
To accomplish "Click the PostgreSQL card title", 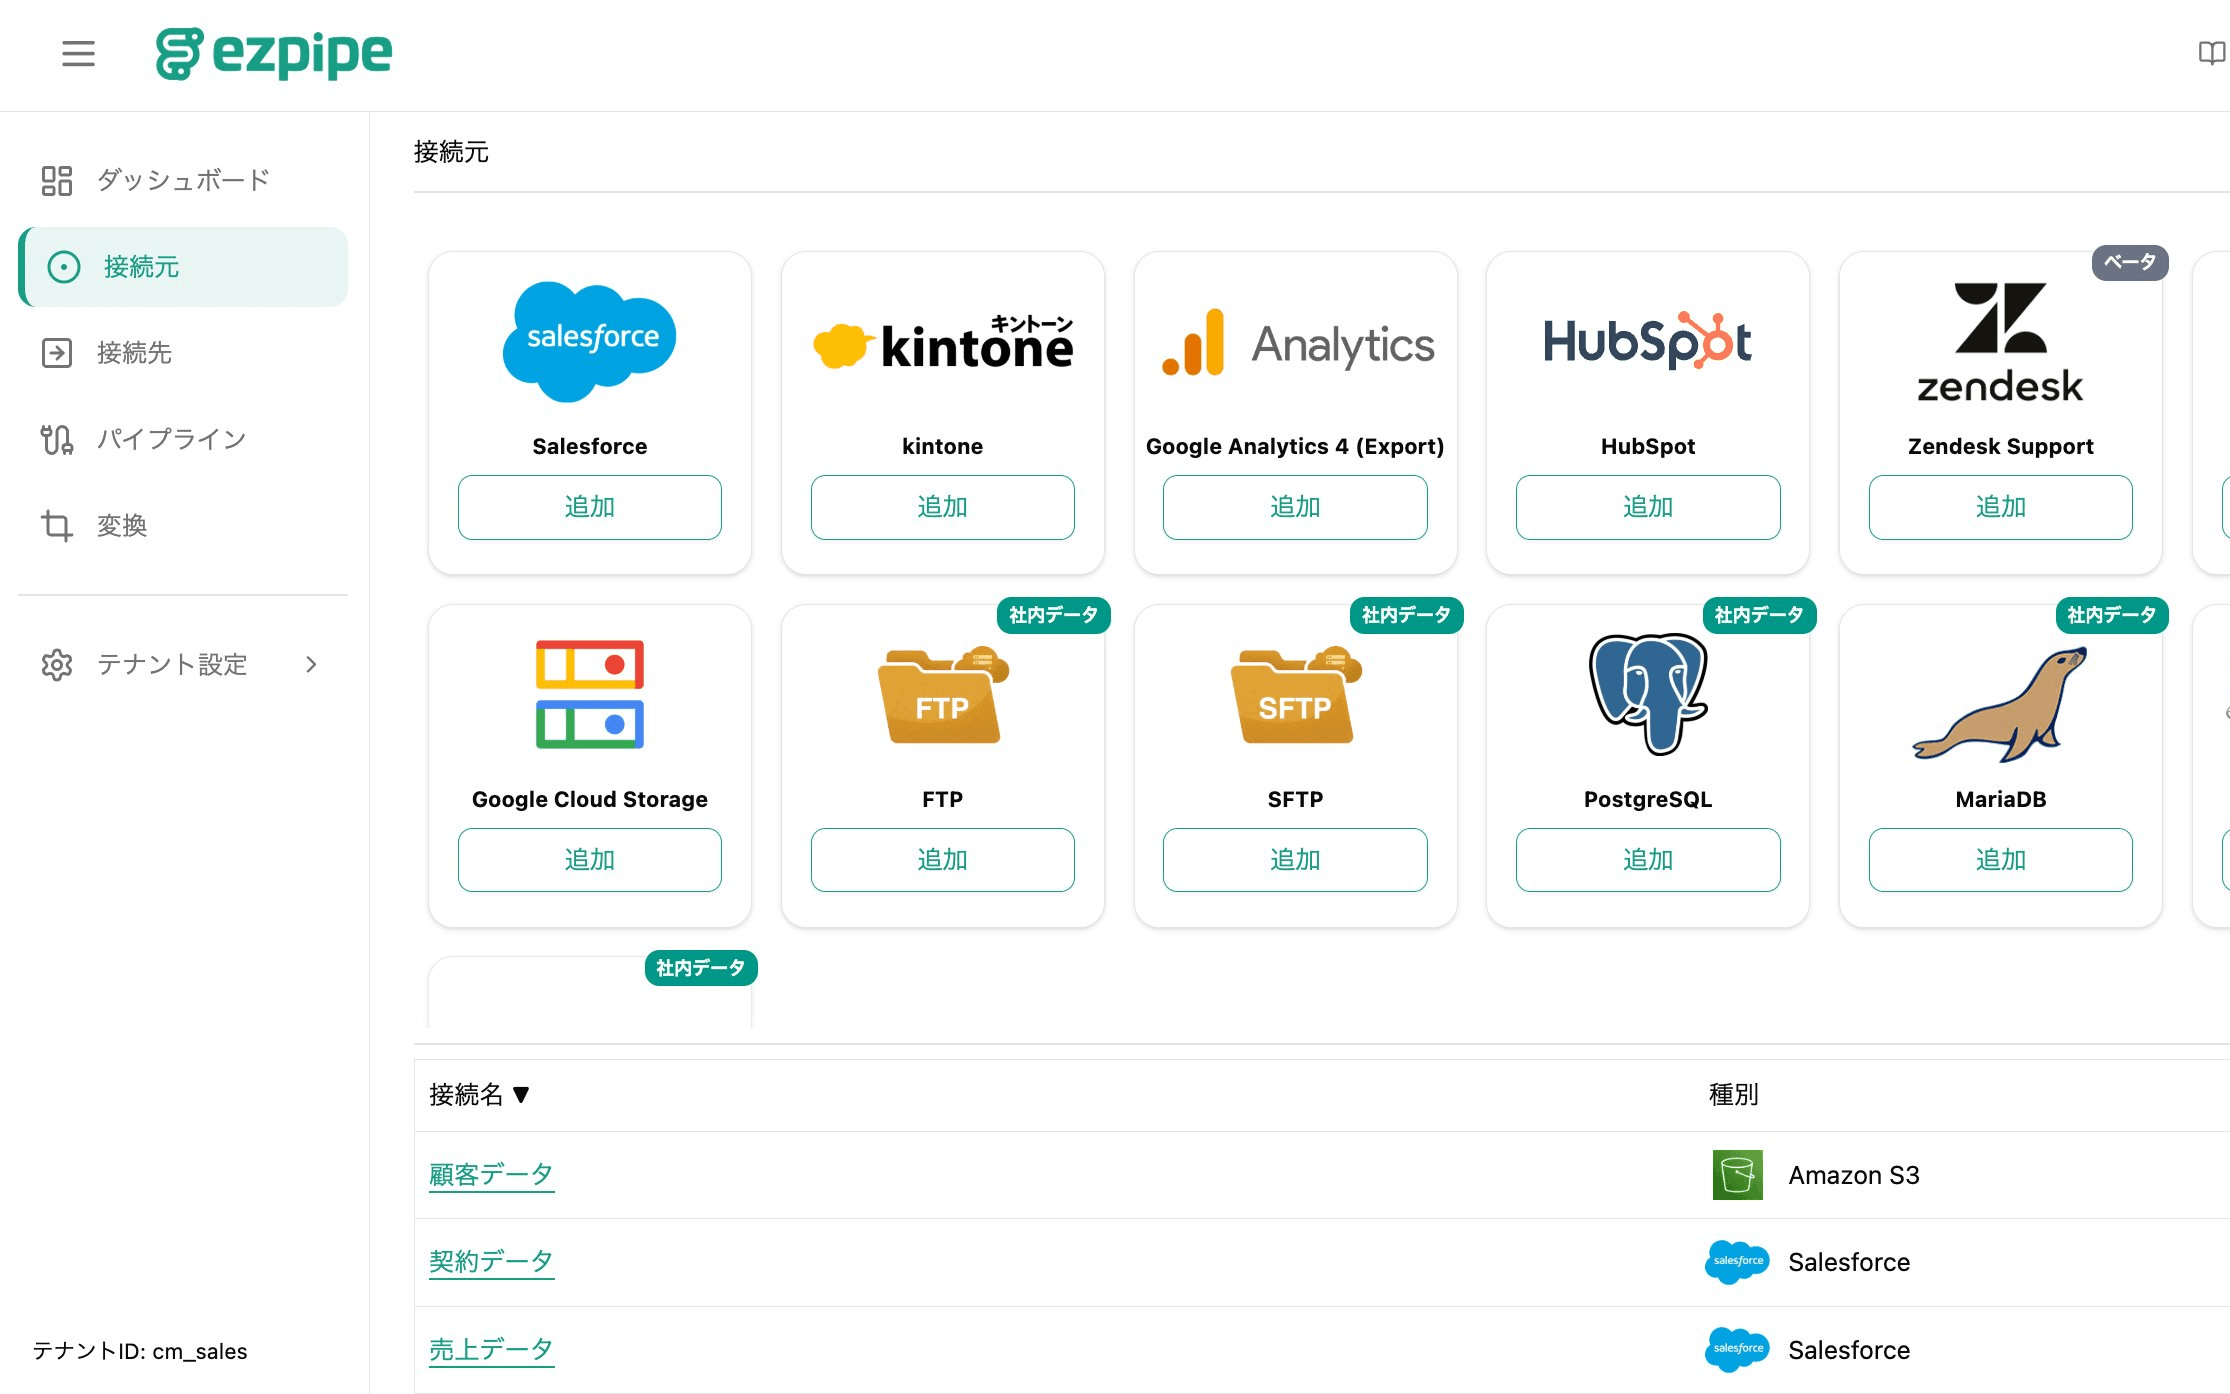I will click(1648, 799).
